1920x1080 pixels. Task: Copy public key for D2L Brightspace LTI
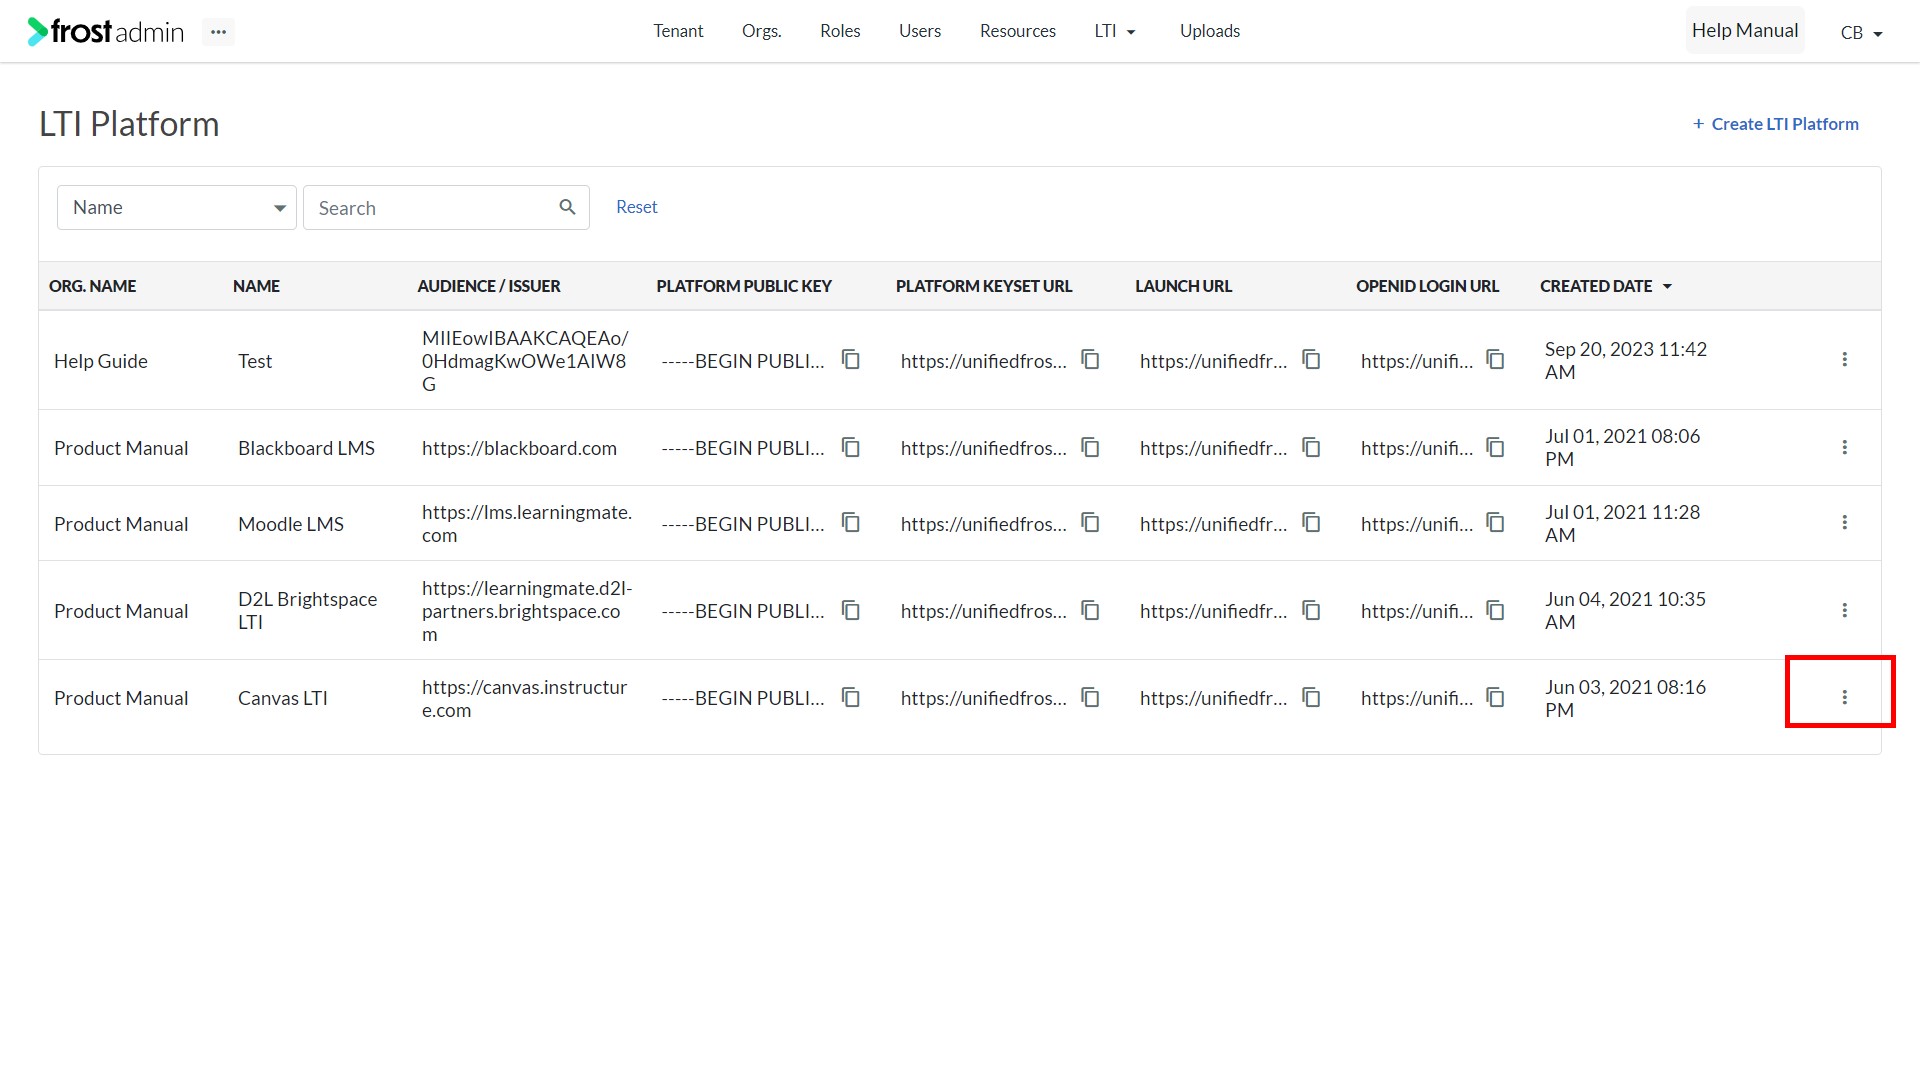click(x=851, y=611)
